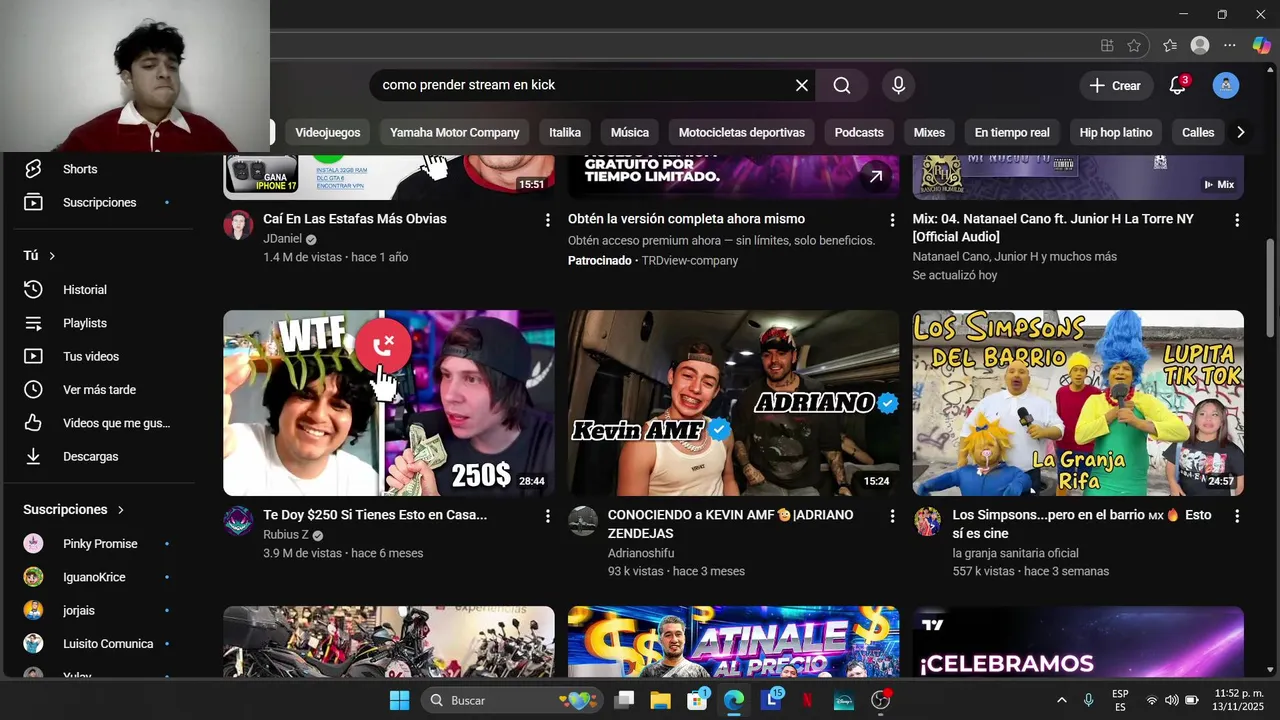Show hidden system tray icons
The image size is (1280, 720).
[1061, 700]
